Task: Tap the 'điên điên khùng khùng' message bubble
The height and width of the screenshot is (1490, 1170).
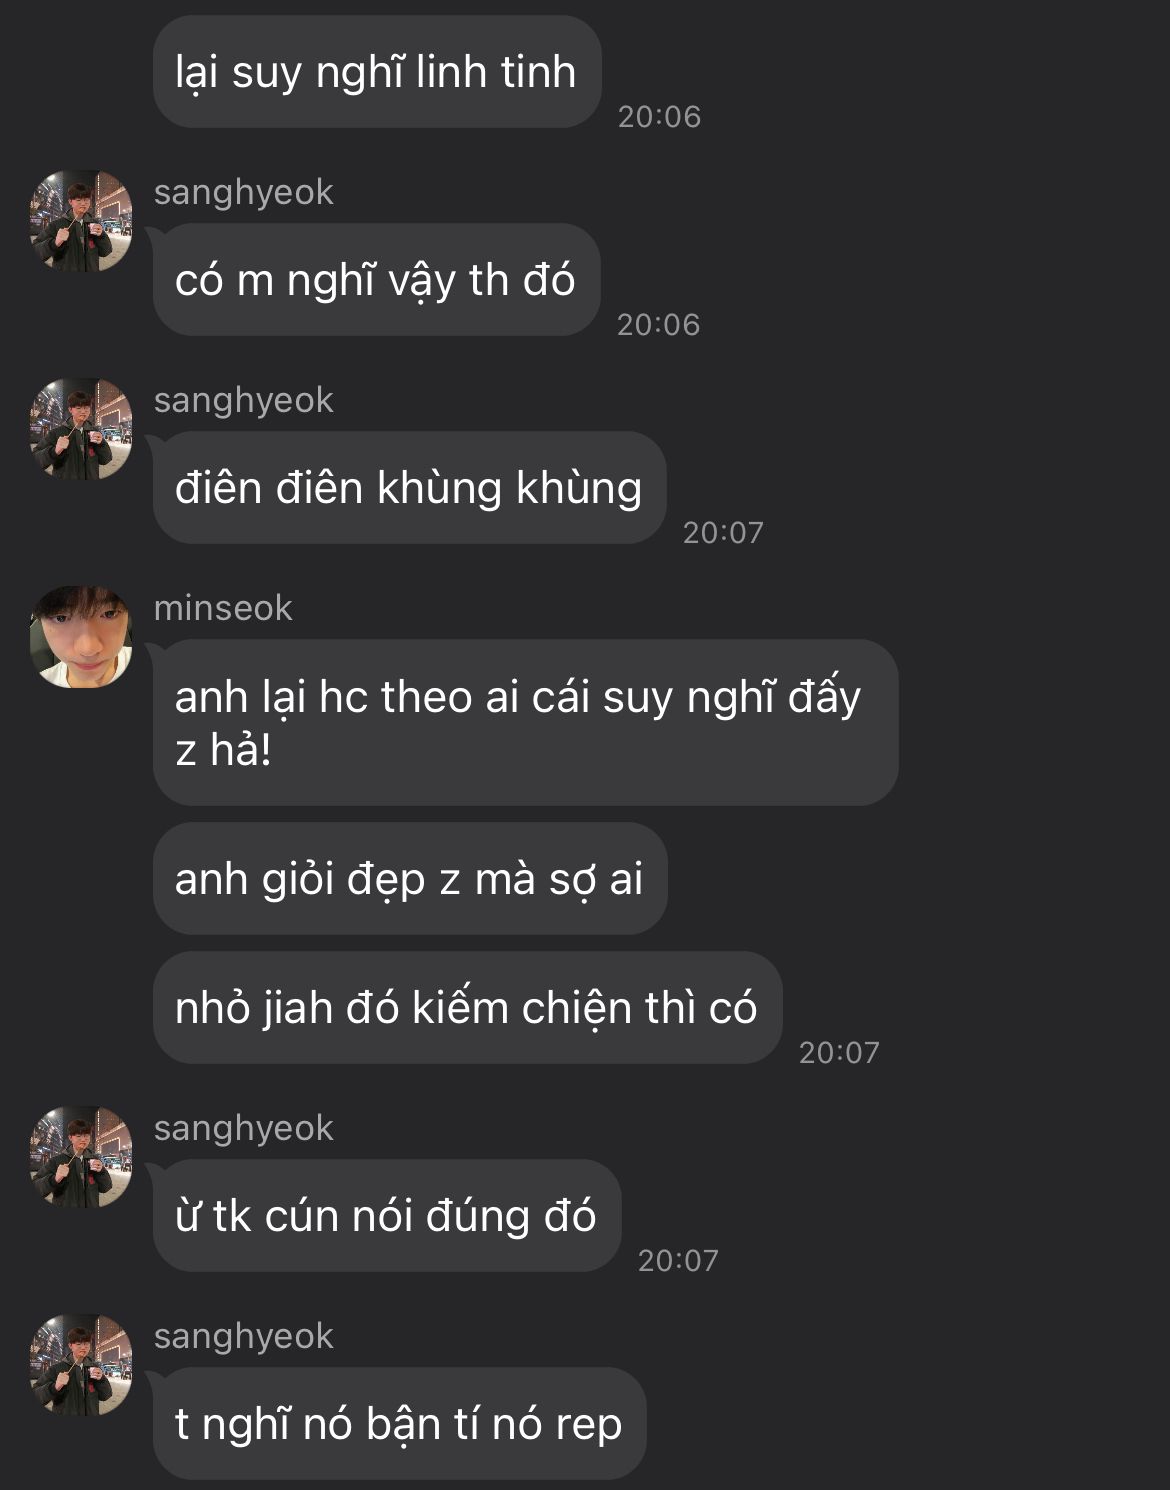Action: click(x=410, y=488)
